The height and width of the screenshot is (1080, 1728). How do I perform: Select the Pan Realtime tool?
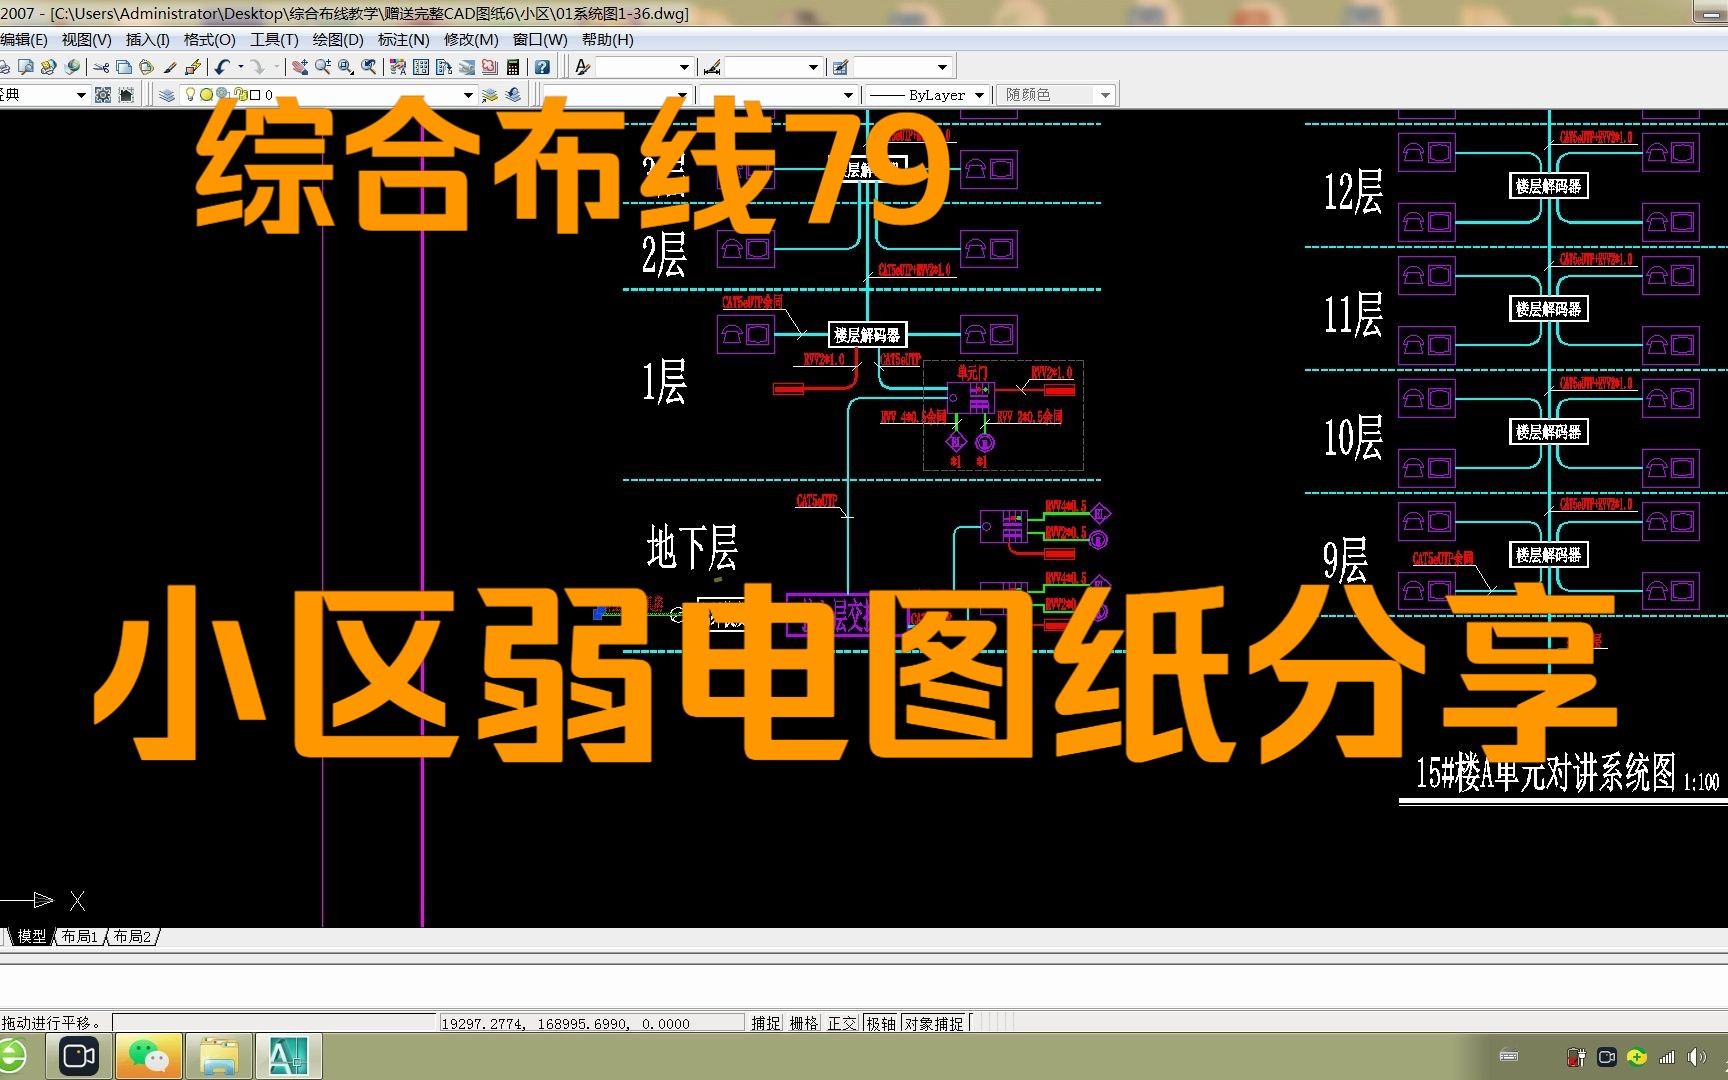300,67
